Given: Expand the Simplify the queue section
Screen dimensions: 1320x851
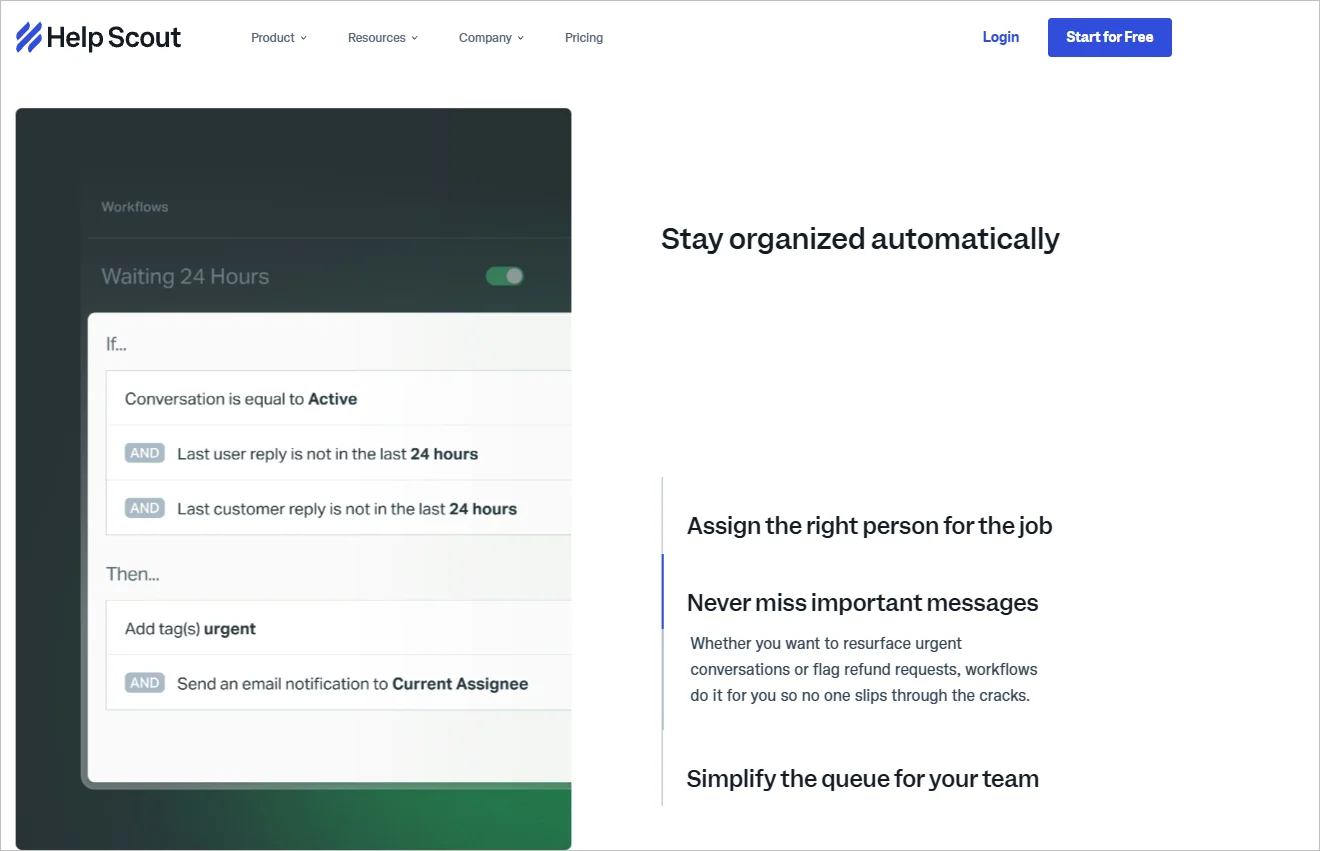Looking at the screenshot, I should click(862, 778).
